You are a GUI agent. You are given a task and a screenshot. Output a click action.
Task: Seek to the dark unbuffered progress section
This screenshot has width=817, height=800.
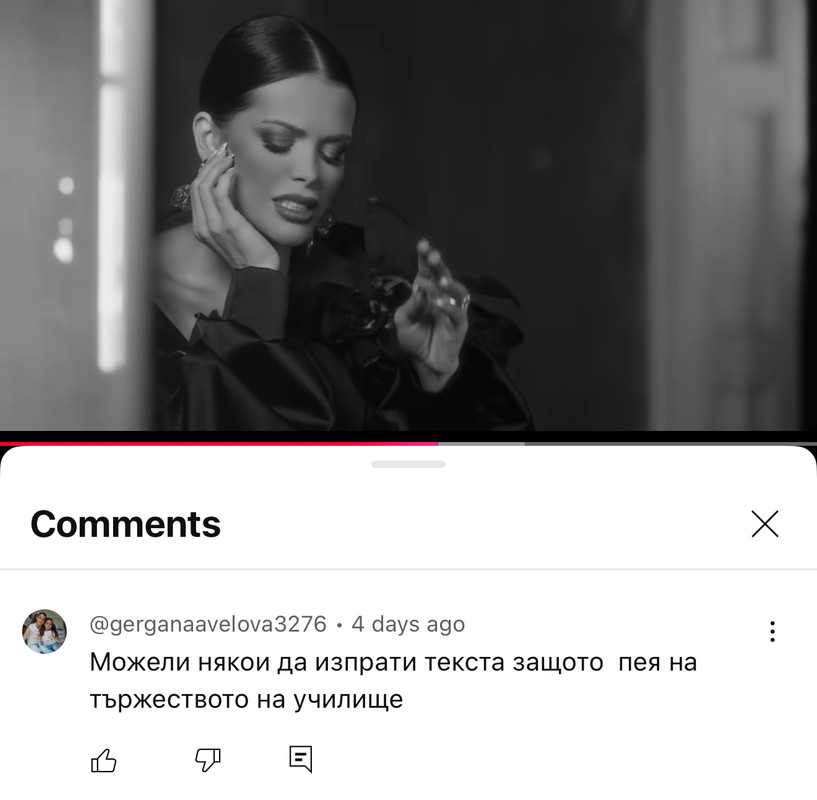671,444
